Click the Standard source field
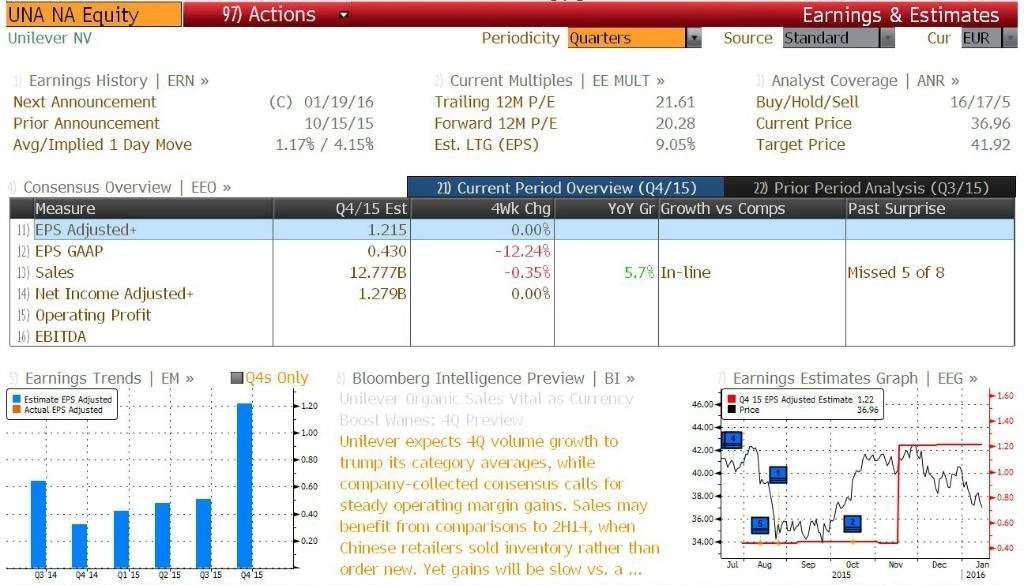The width and height of the screenshot is (1024, 585). coord(831,38)
